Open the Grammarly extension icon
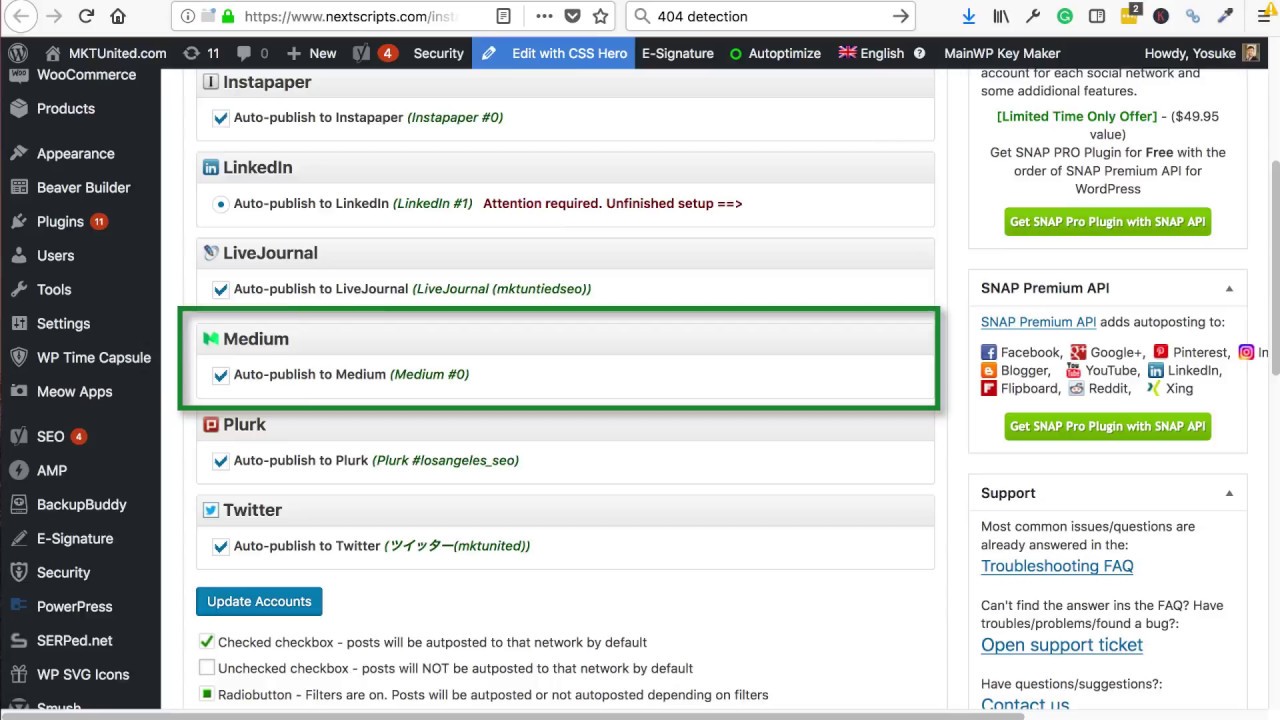This screenshot has height=720, width=1280. point(1065,16)
